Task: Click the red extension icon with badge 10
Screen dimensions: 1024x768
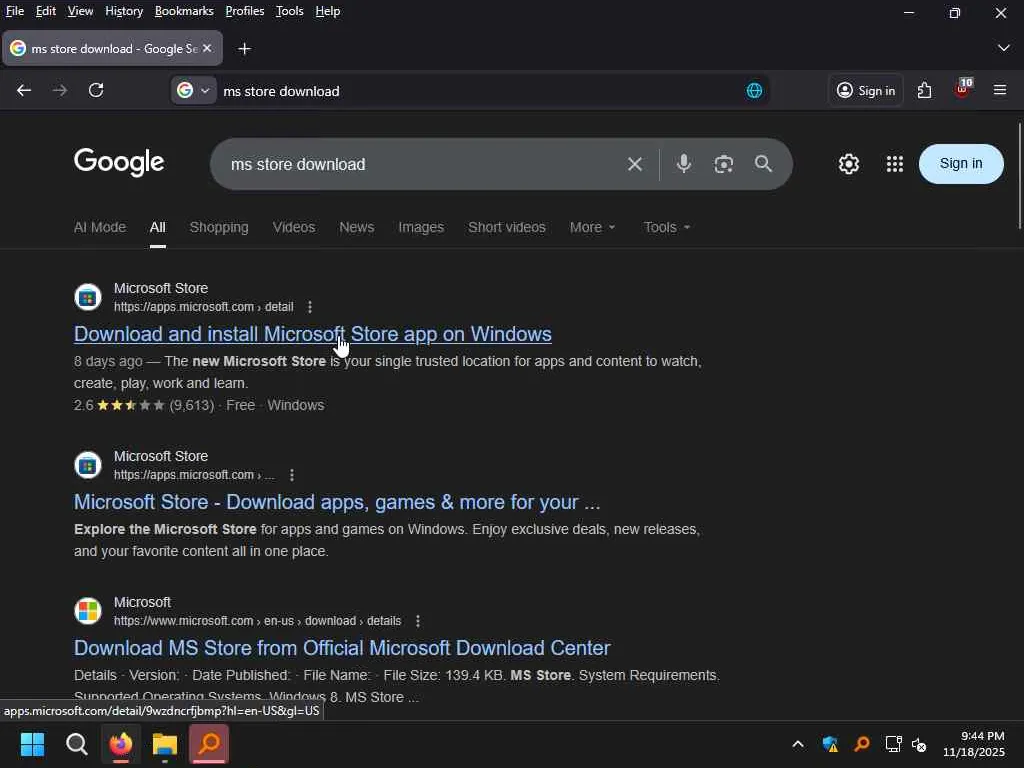Action: [963, 89]
